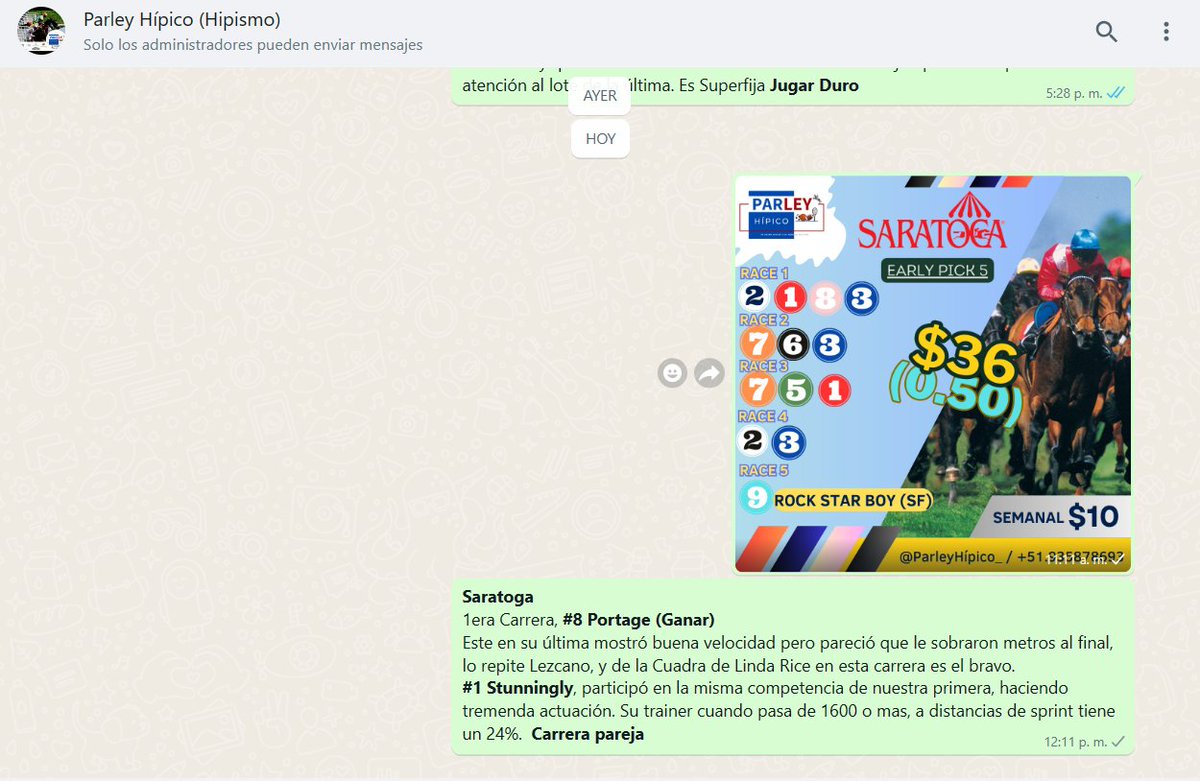Viewport: 1200px width, 781px height.
Task: Click the black number 6 circle in Race 2
Action: (793, 345)
